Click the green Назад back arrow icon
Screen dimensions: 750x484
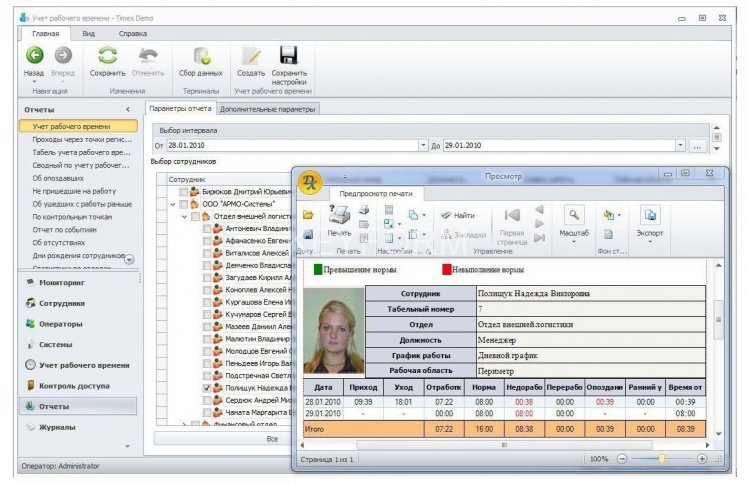point(33,56)
